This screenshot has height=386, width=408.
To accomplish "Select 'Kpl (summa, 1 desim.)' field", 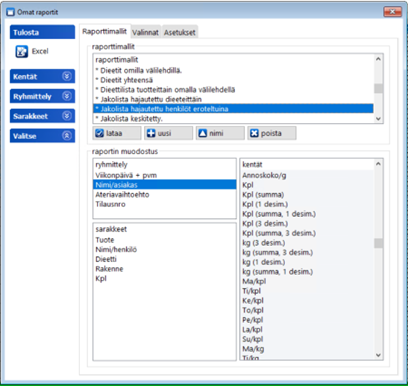I will [307, 214].
